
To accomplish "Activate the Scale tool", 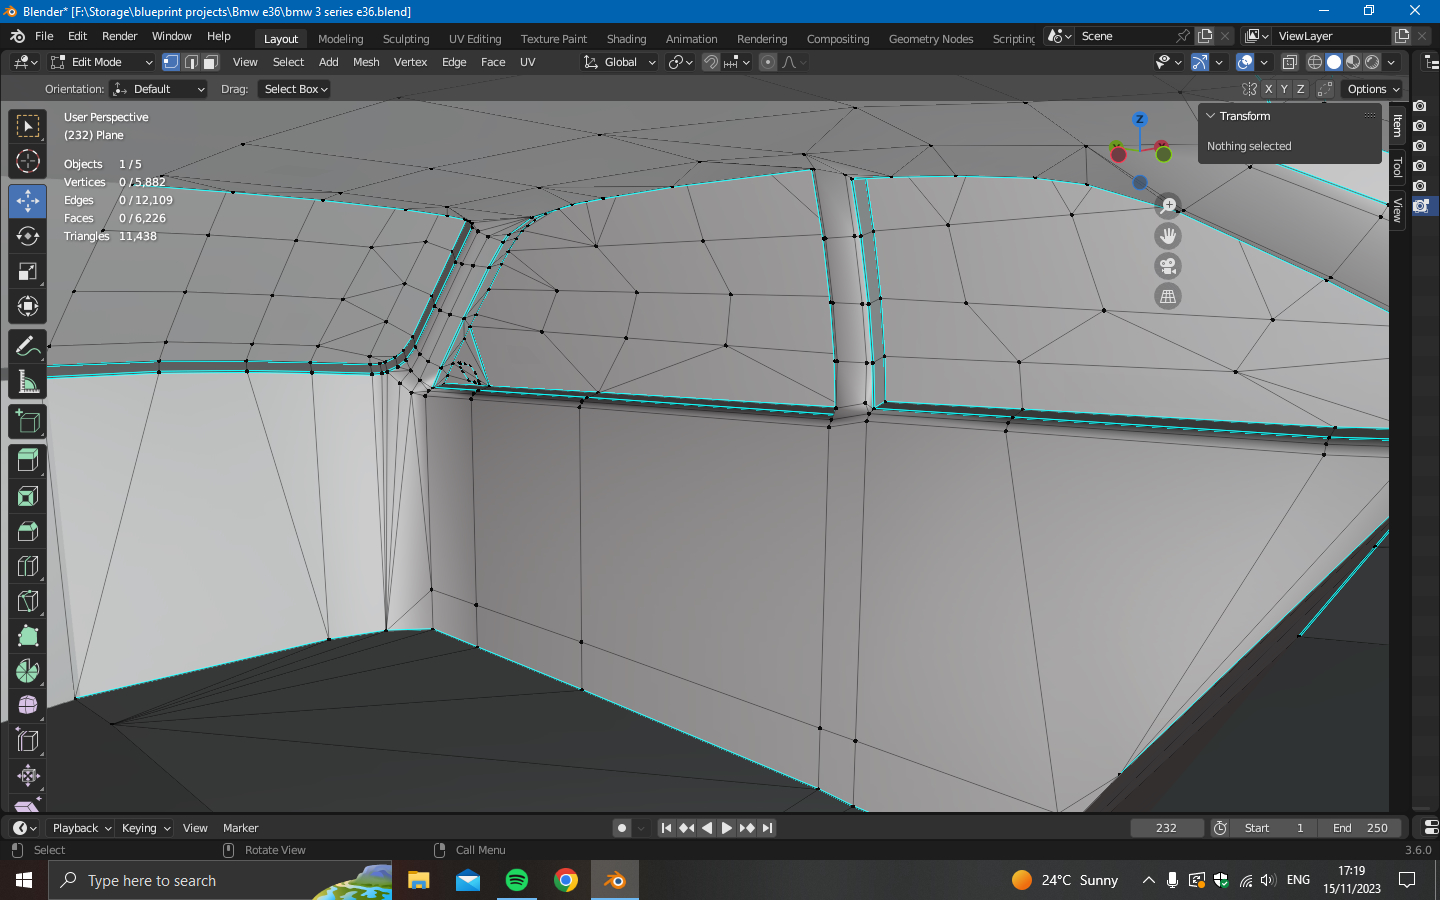I will 28,271.
